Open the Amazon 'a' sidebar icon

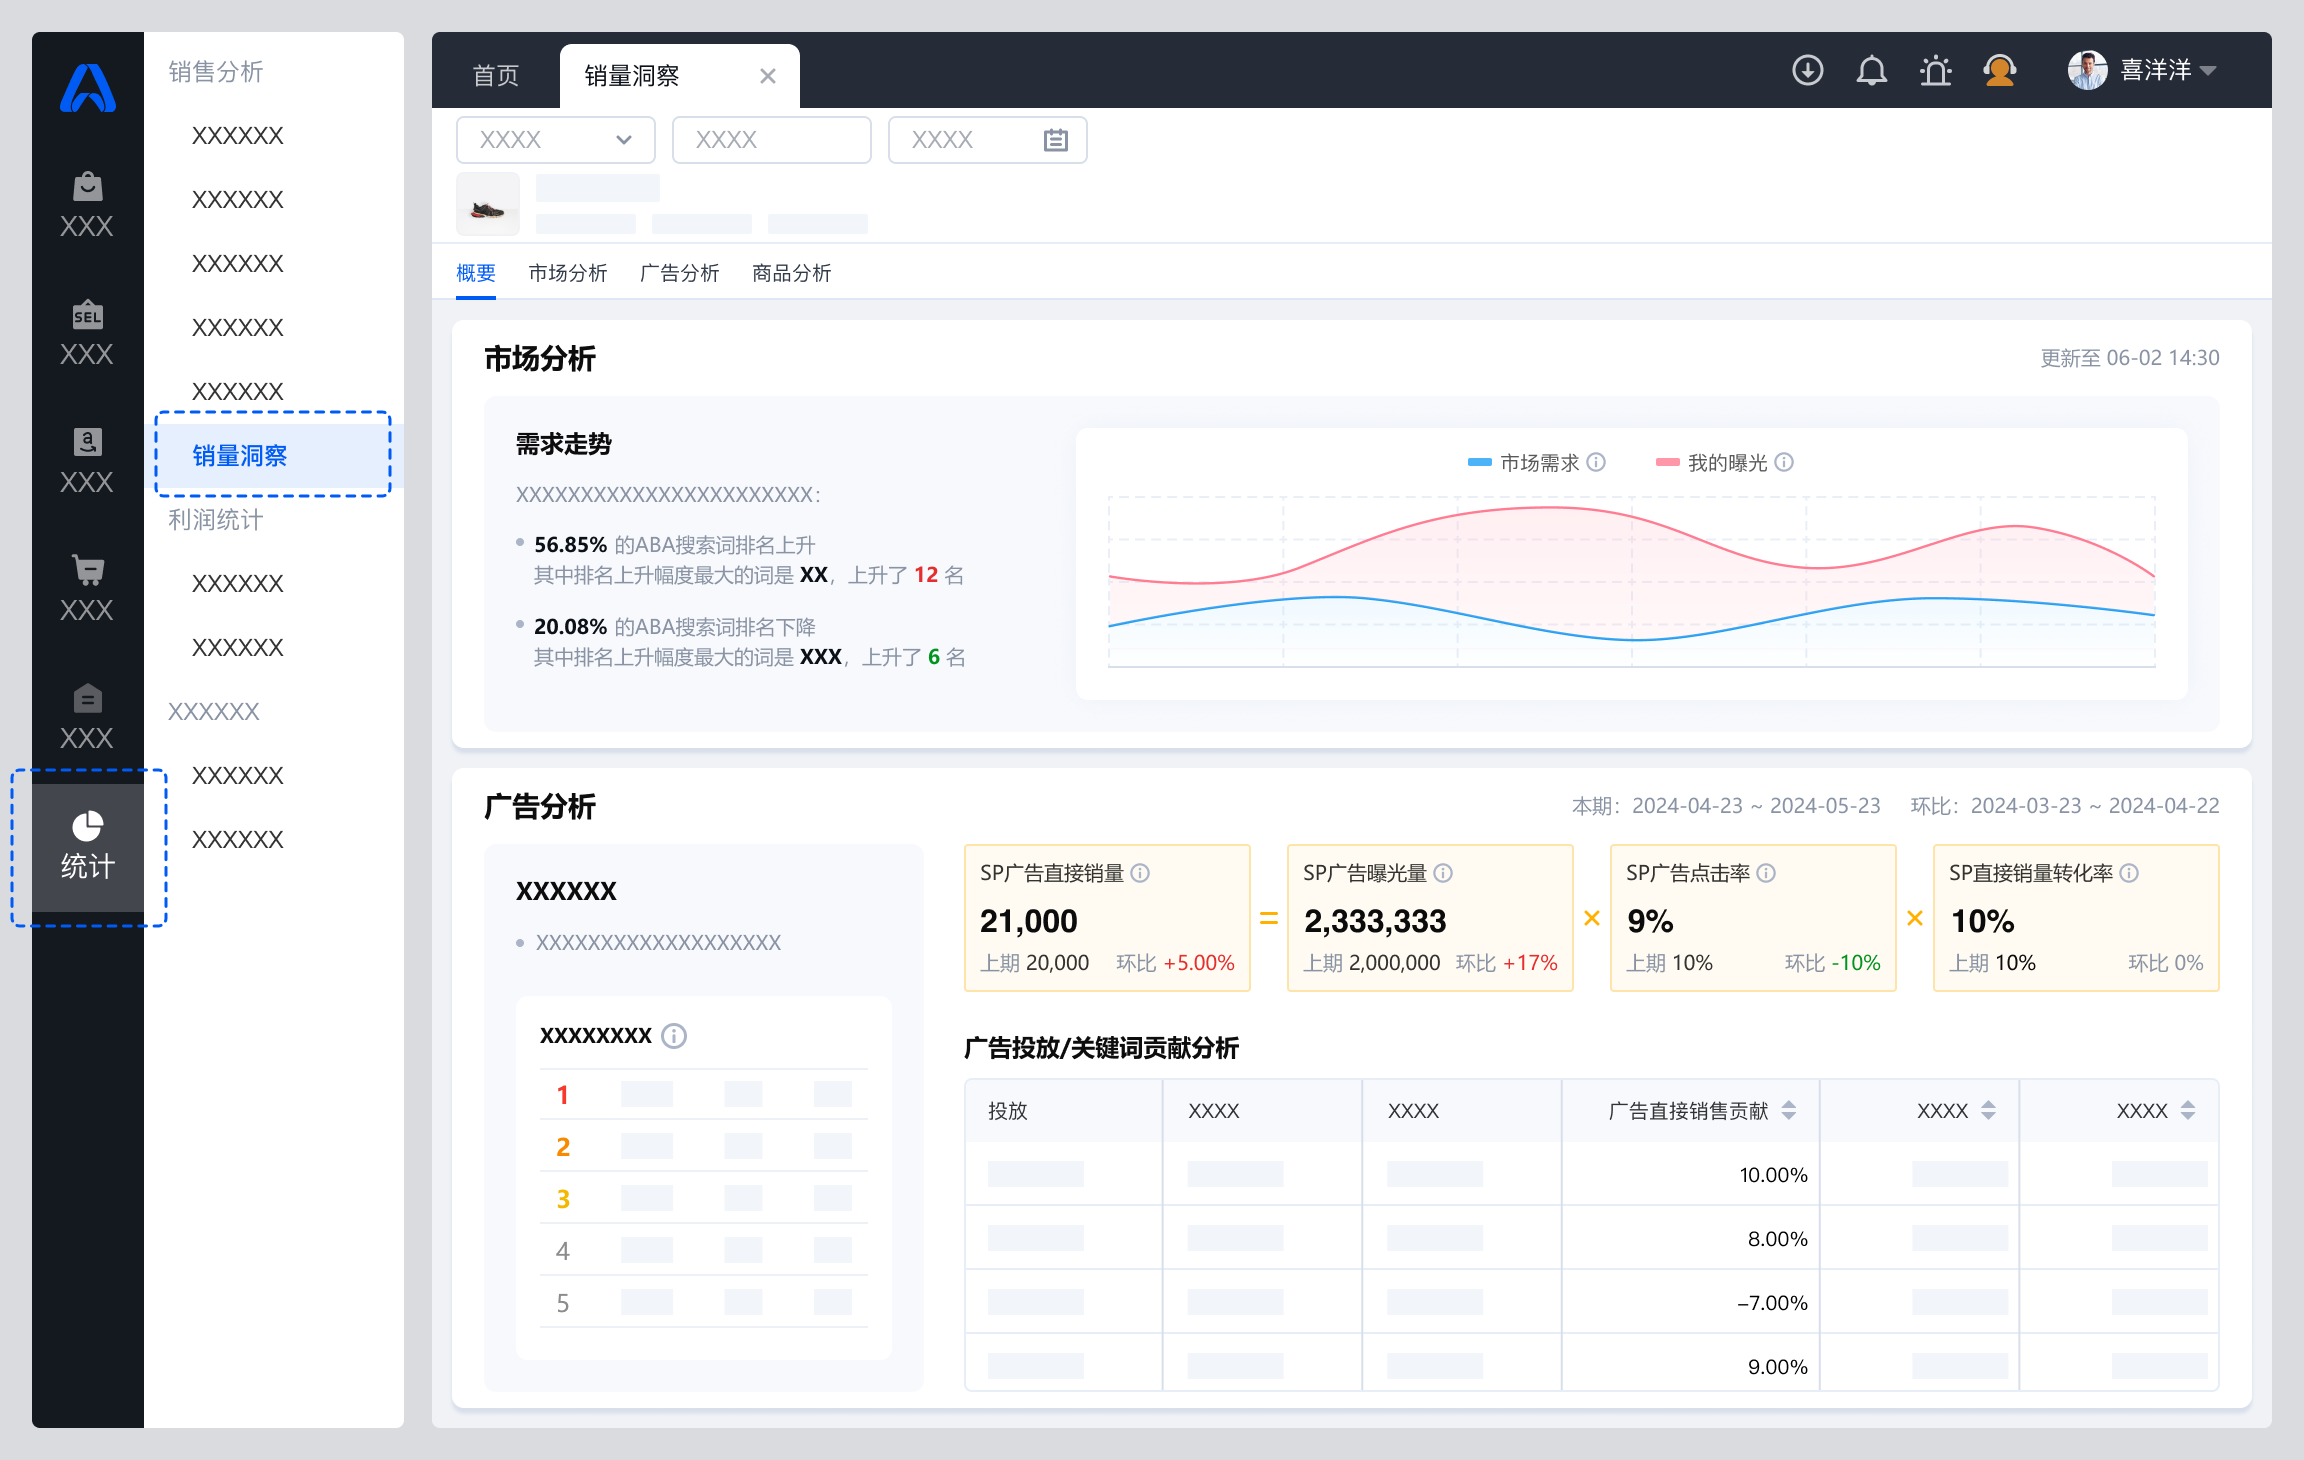click(x=88, y=442)
